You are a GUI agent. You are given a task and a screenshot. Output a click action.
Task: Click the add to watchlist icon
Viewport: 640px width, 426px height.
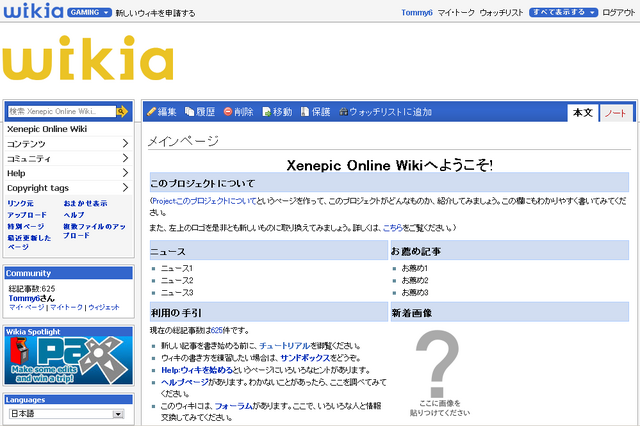(x=343, y=112)
